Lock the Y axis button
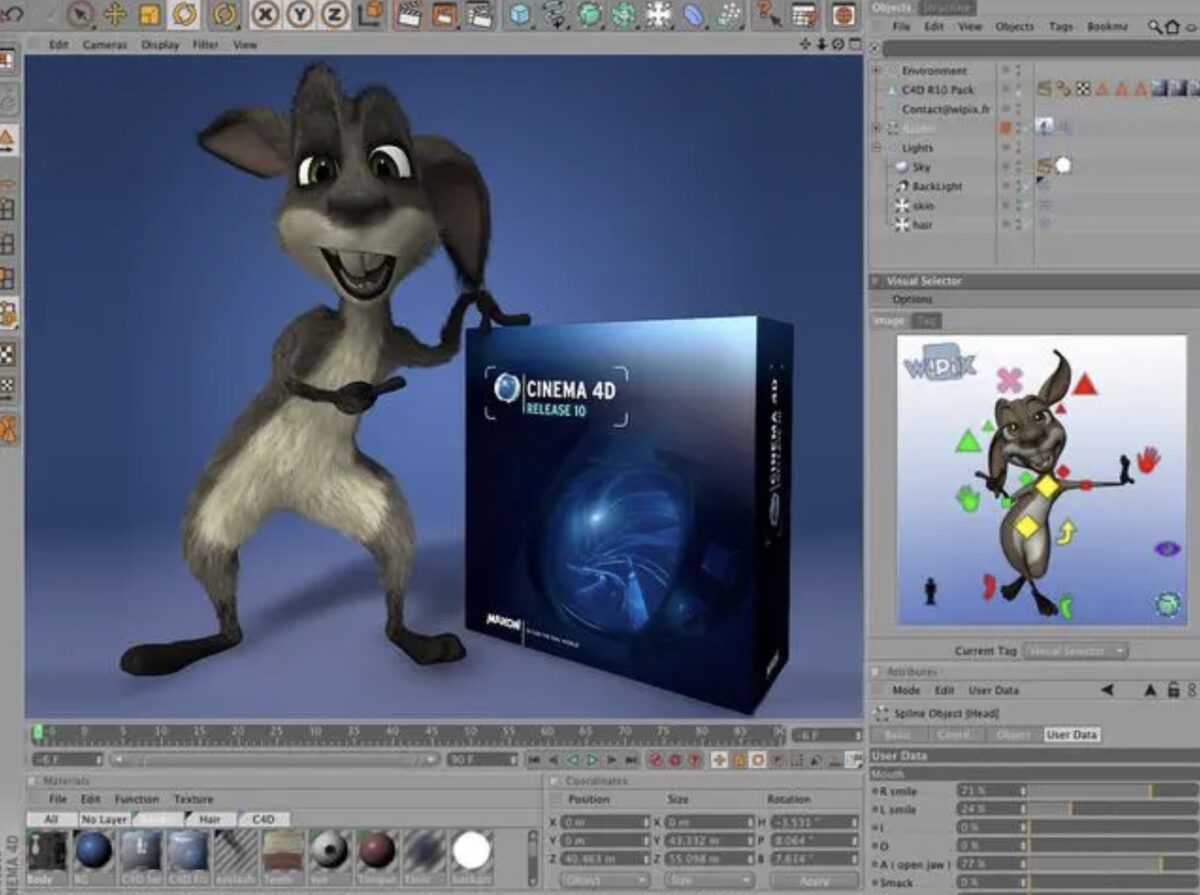Image resolution: width=1200 pixels, height=895 pixels. [x=299, y=14]
